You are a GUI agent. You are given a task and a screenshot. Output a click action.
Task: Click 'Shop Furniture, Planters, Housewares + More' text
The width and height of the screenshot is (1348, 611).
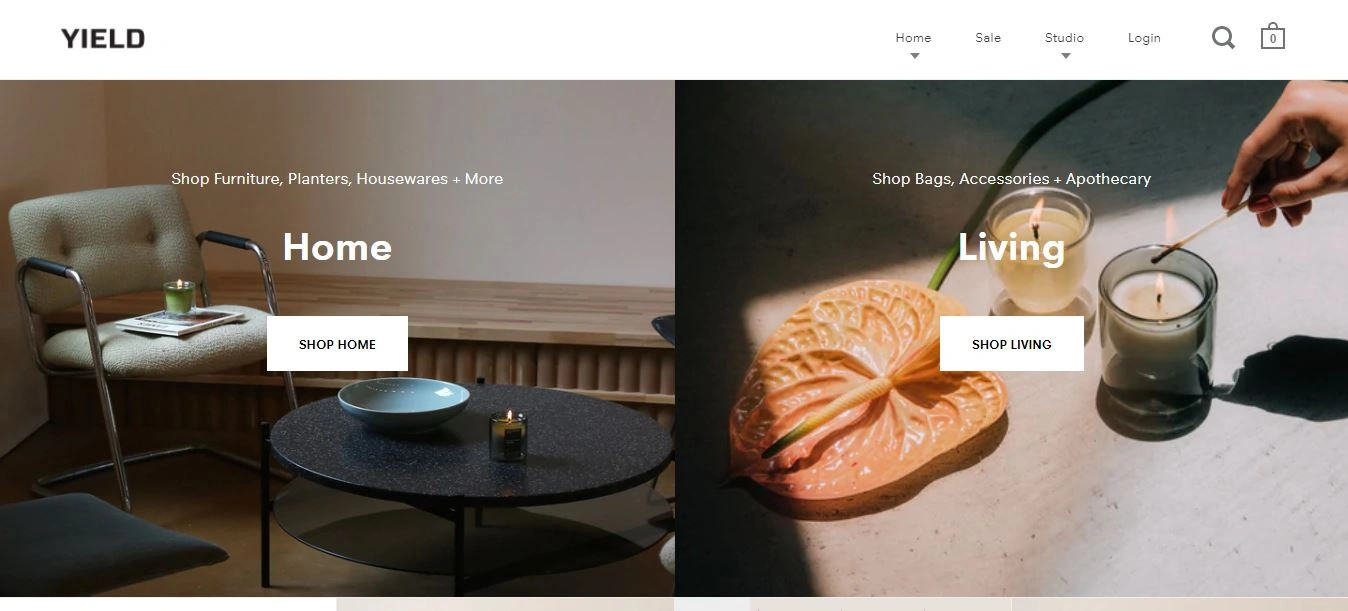point(337,179)
